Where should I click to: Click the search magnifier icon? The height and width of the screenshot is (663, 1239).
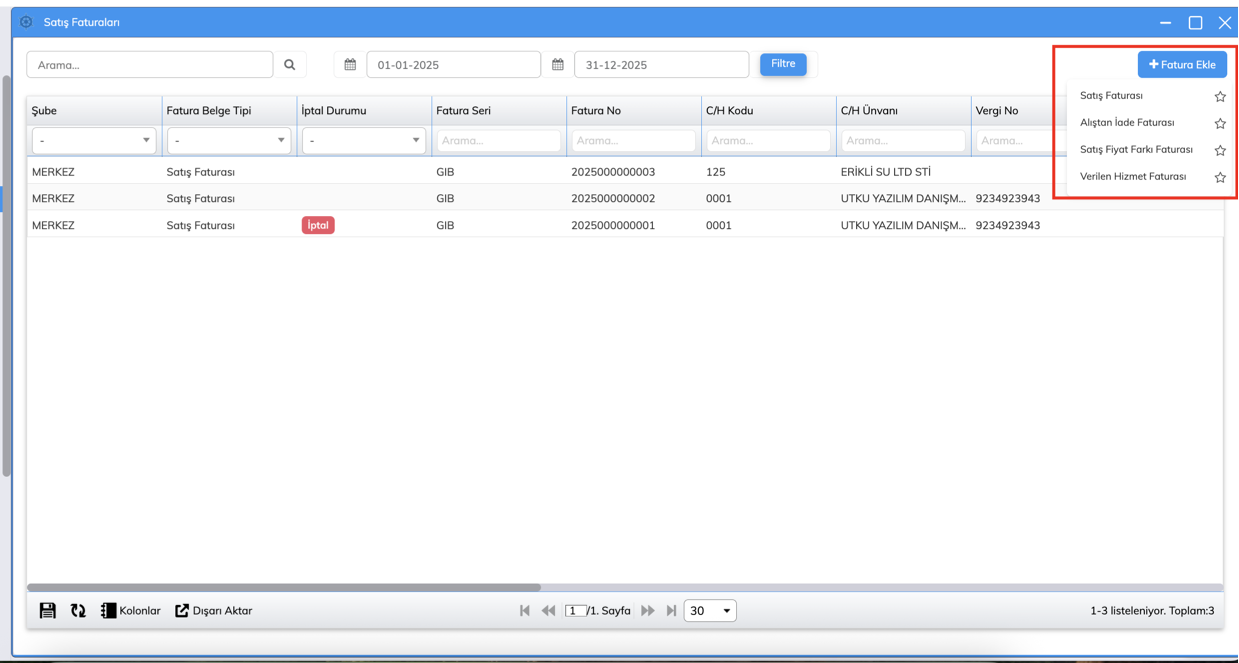(x=290, y=65)
